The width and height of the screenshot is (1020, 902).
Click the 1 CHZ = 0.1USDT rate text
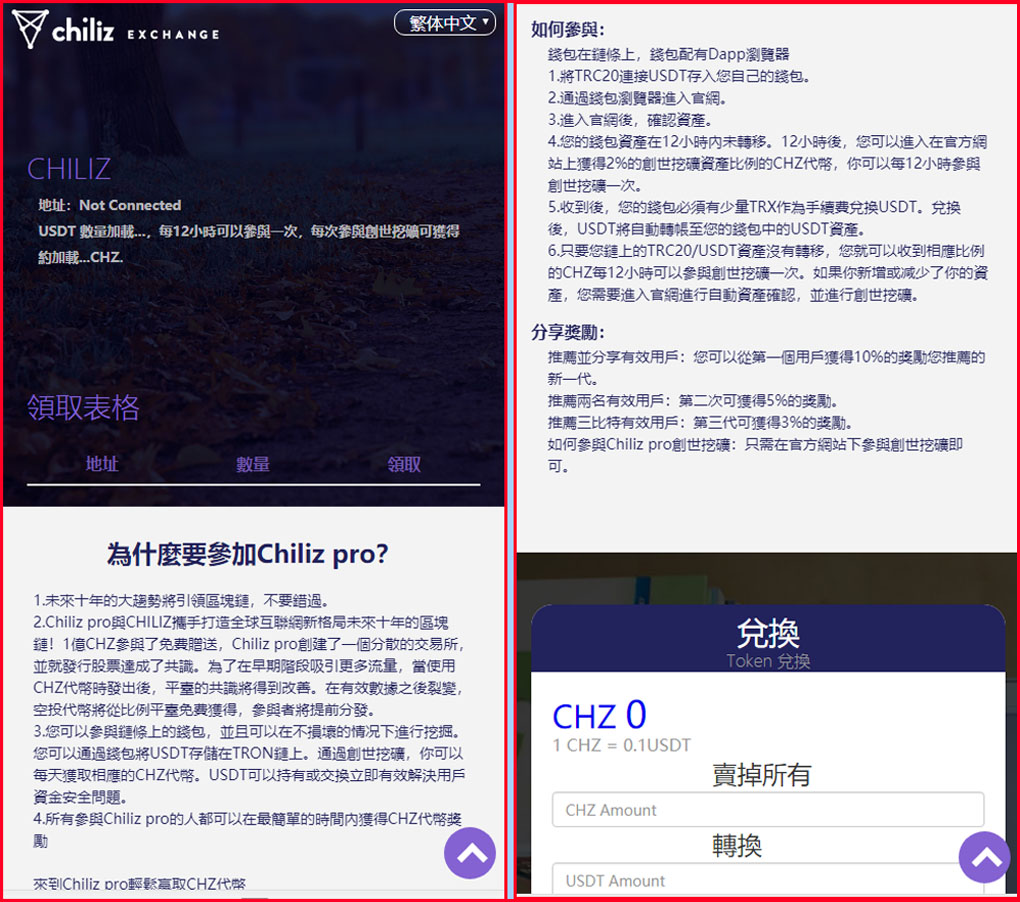pyautogui.click(x=622, y=745)
